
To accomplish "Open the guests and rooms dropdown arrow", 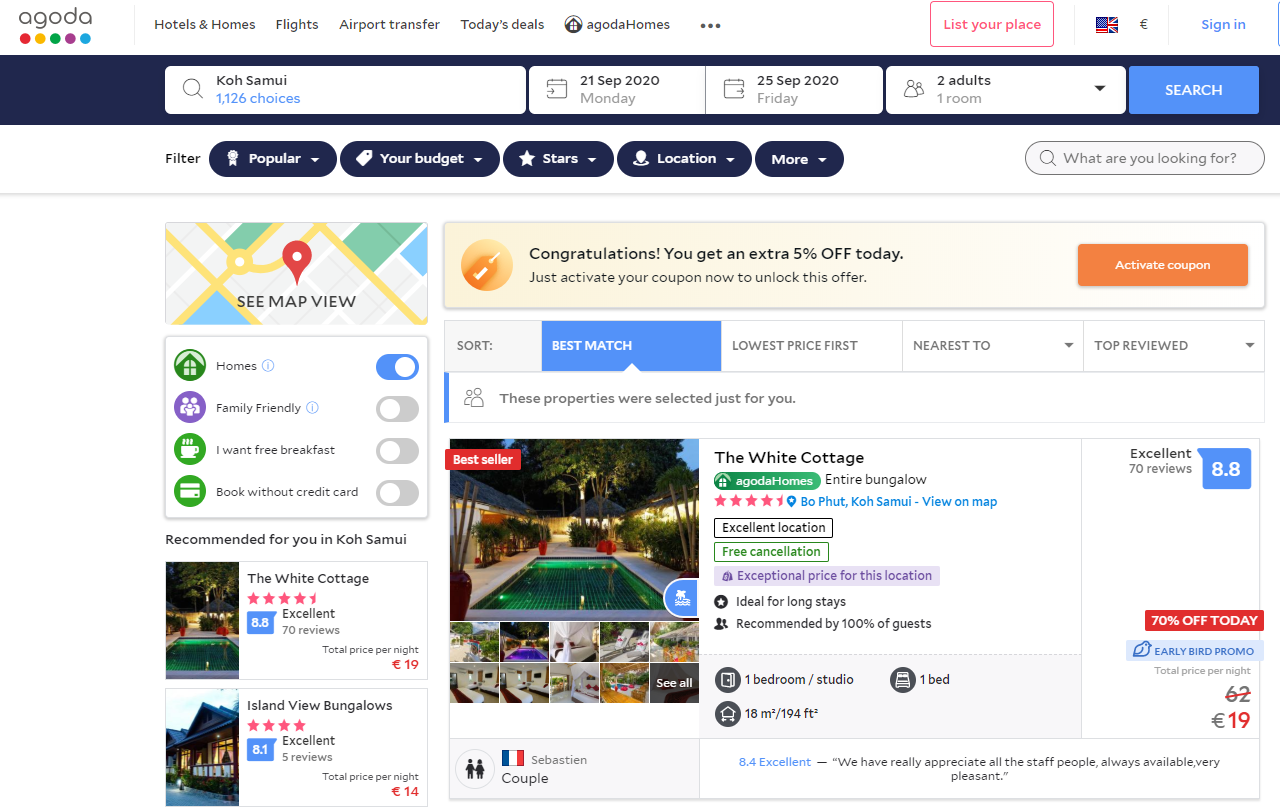I will click(x=1100, y=89).
